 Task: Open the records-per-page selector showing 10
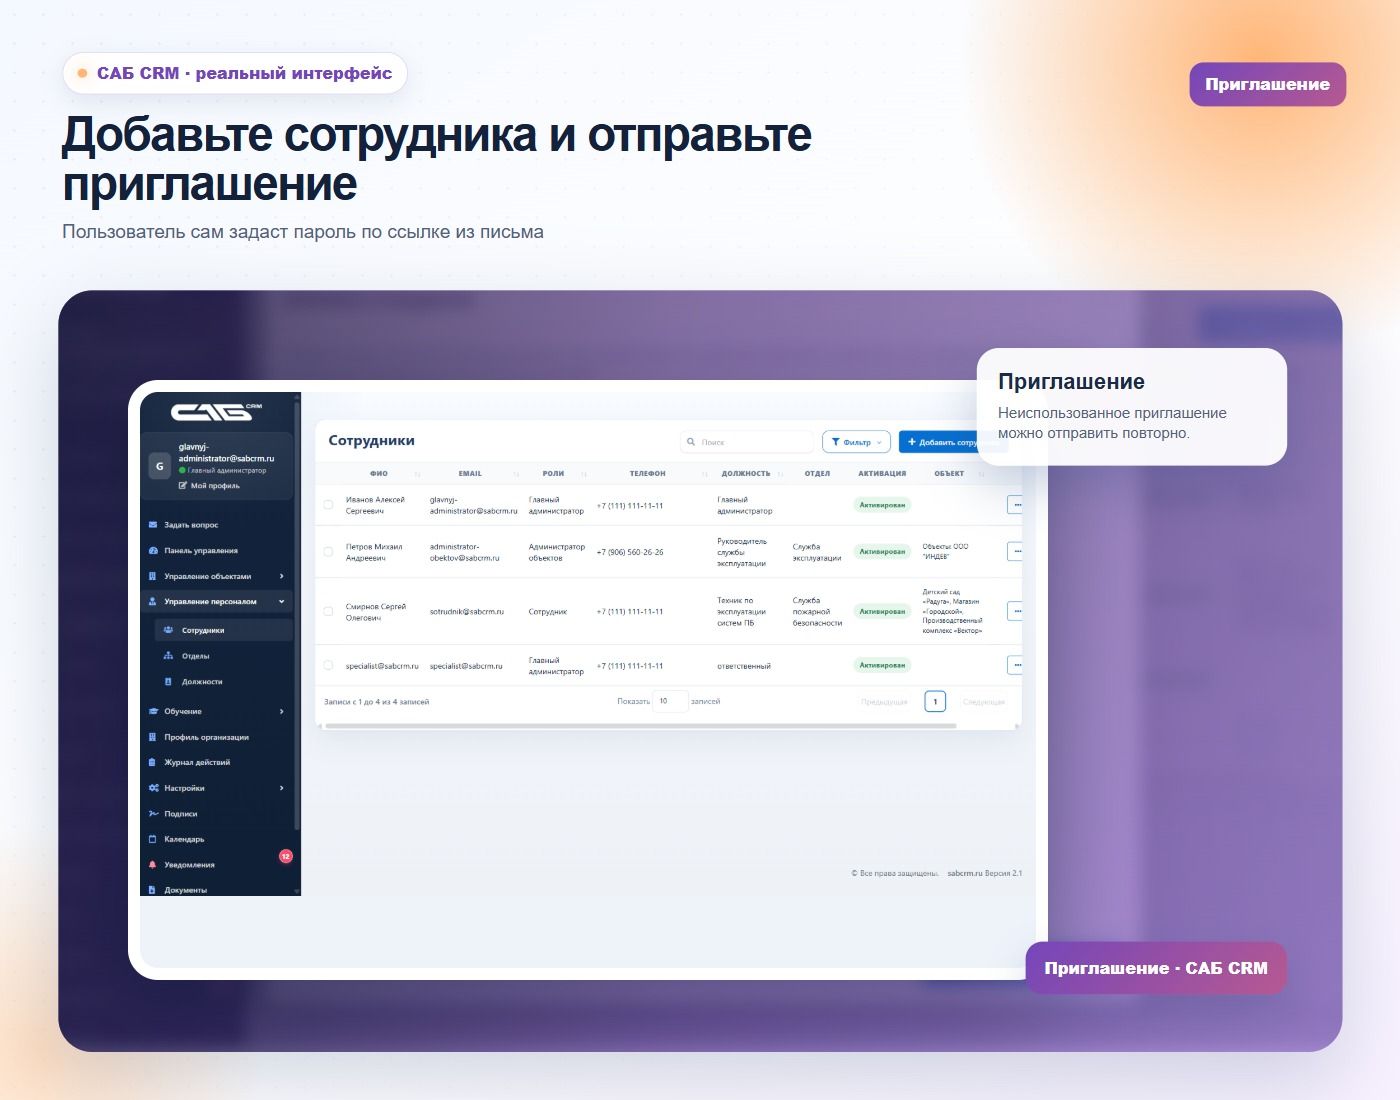670,701
